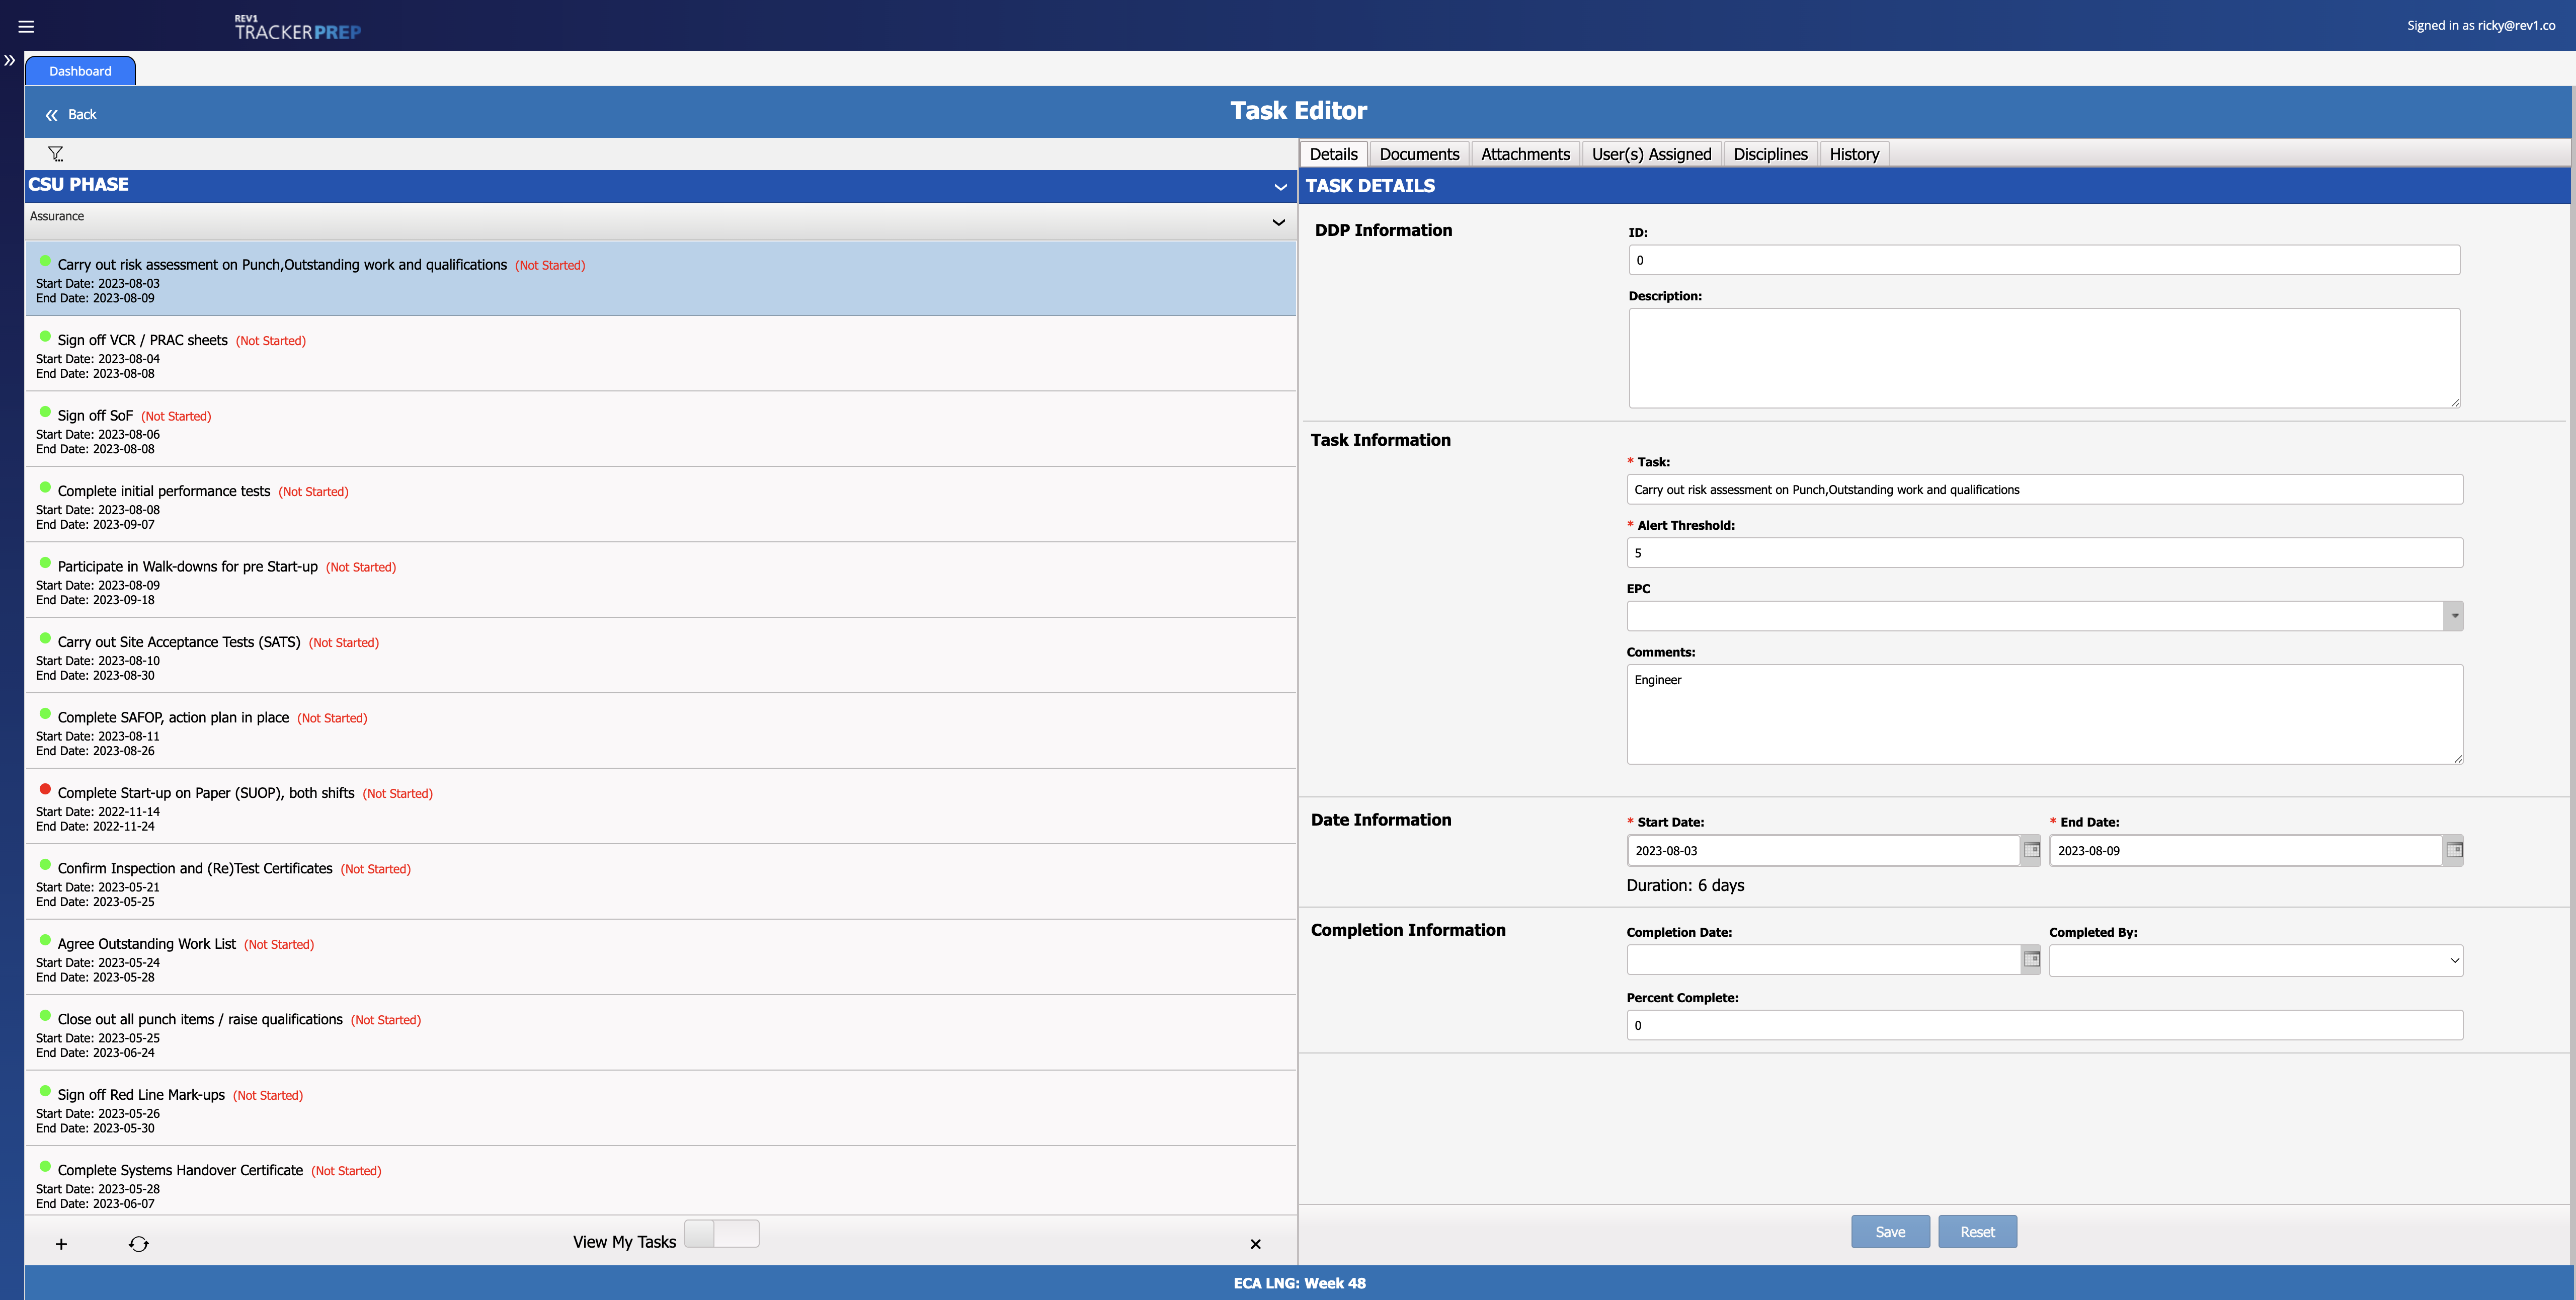2576x1300 pixels.
Task: Collapse the Assurance group chevron
Action: point(1278,222)
